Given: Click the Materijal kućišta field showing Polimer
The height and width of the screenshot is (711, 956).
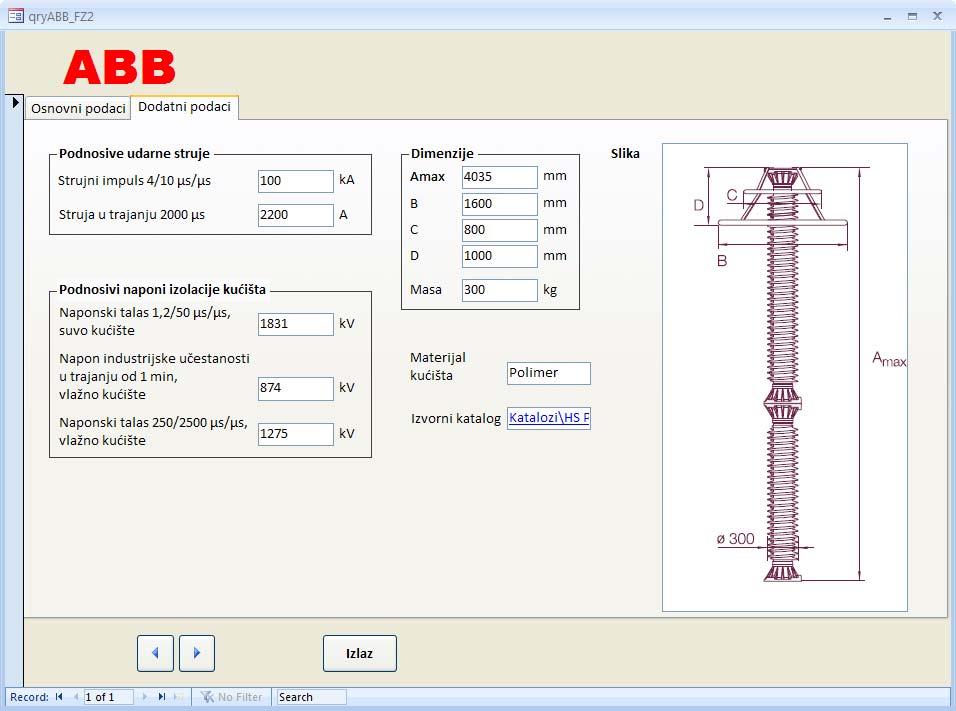Looking at the screenshot, I should [x=549, y=373].
